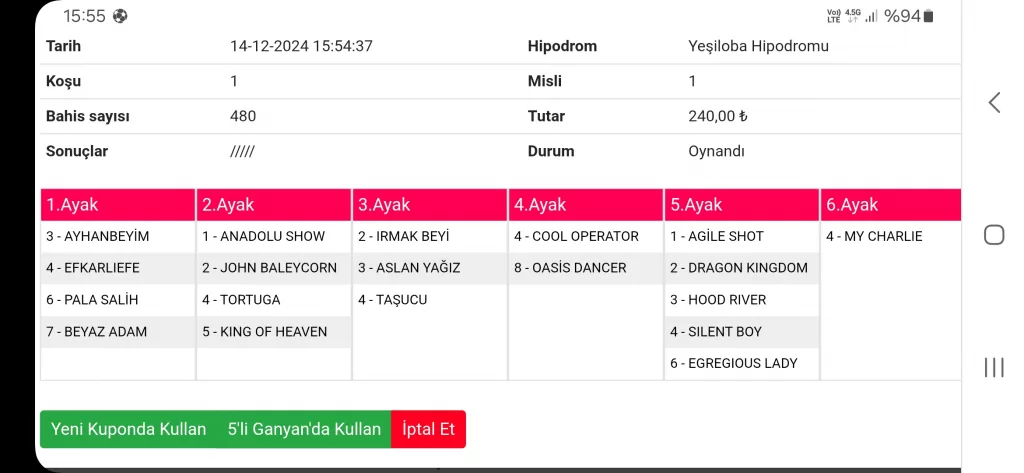Tap the battery icon in status bar

pyautogui.click(x=928, y=16)
